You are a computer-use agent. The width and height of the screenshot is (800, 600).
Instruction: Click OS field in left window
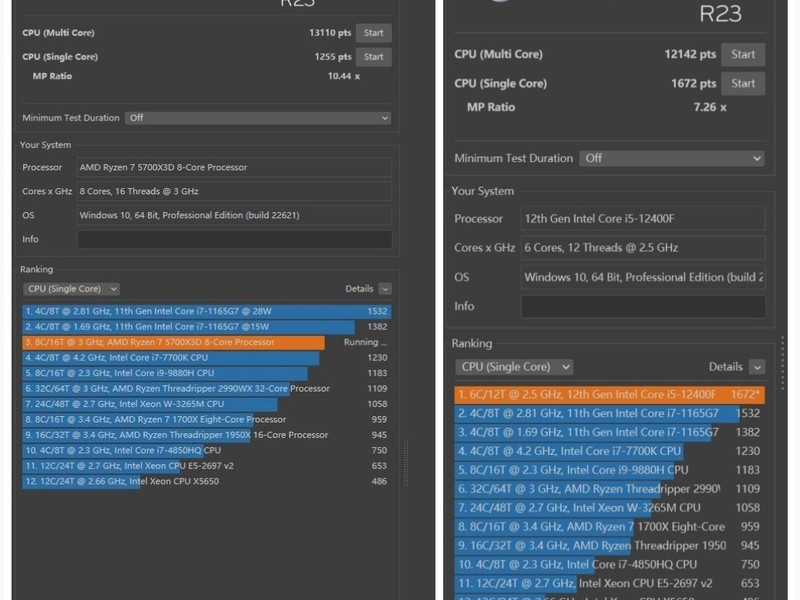click(x=234, y=215)
